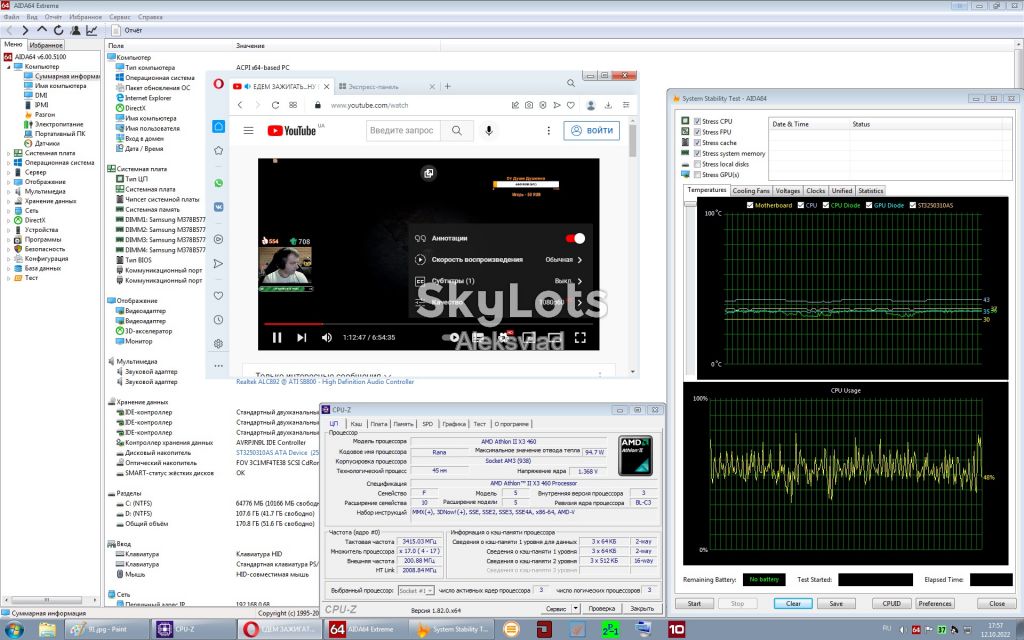Screen dimensions: 1024x640
Task: Uncheck Stress cache checkbox
Action: point(697,142)
